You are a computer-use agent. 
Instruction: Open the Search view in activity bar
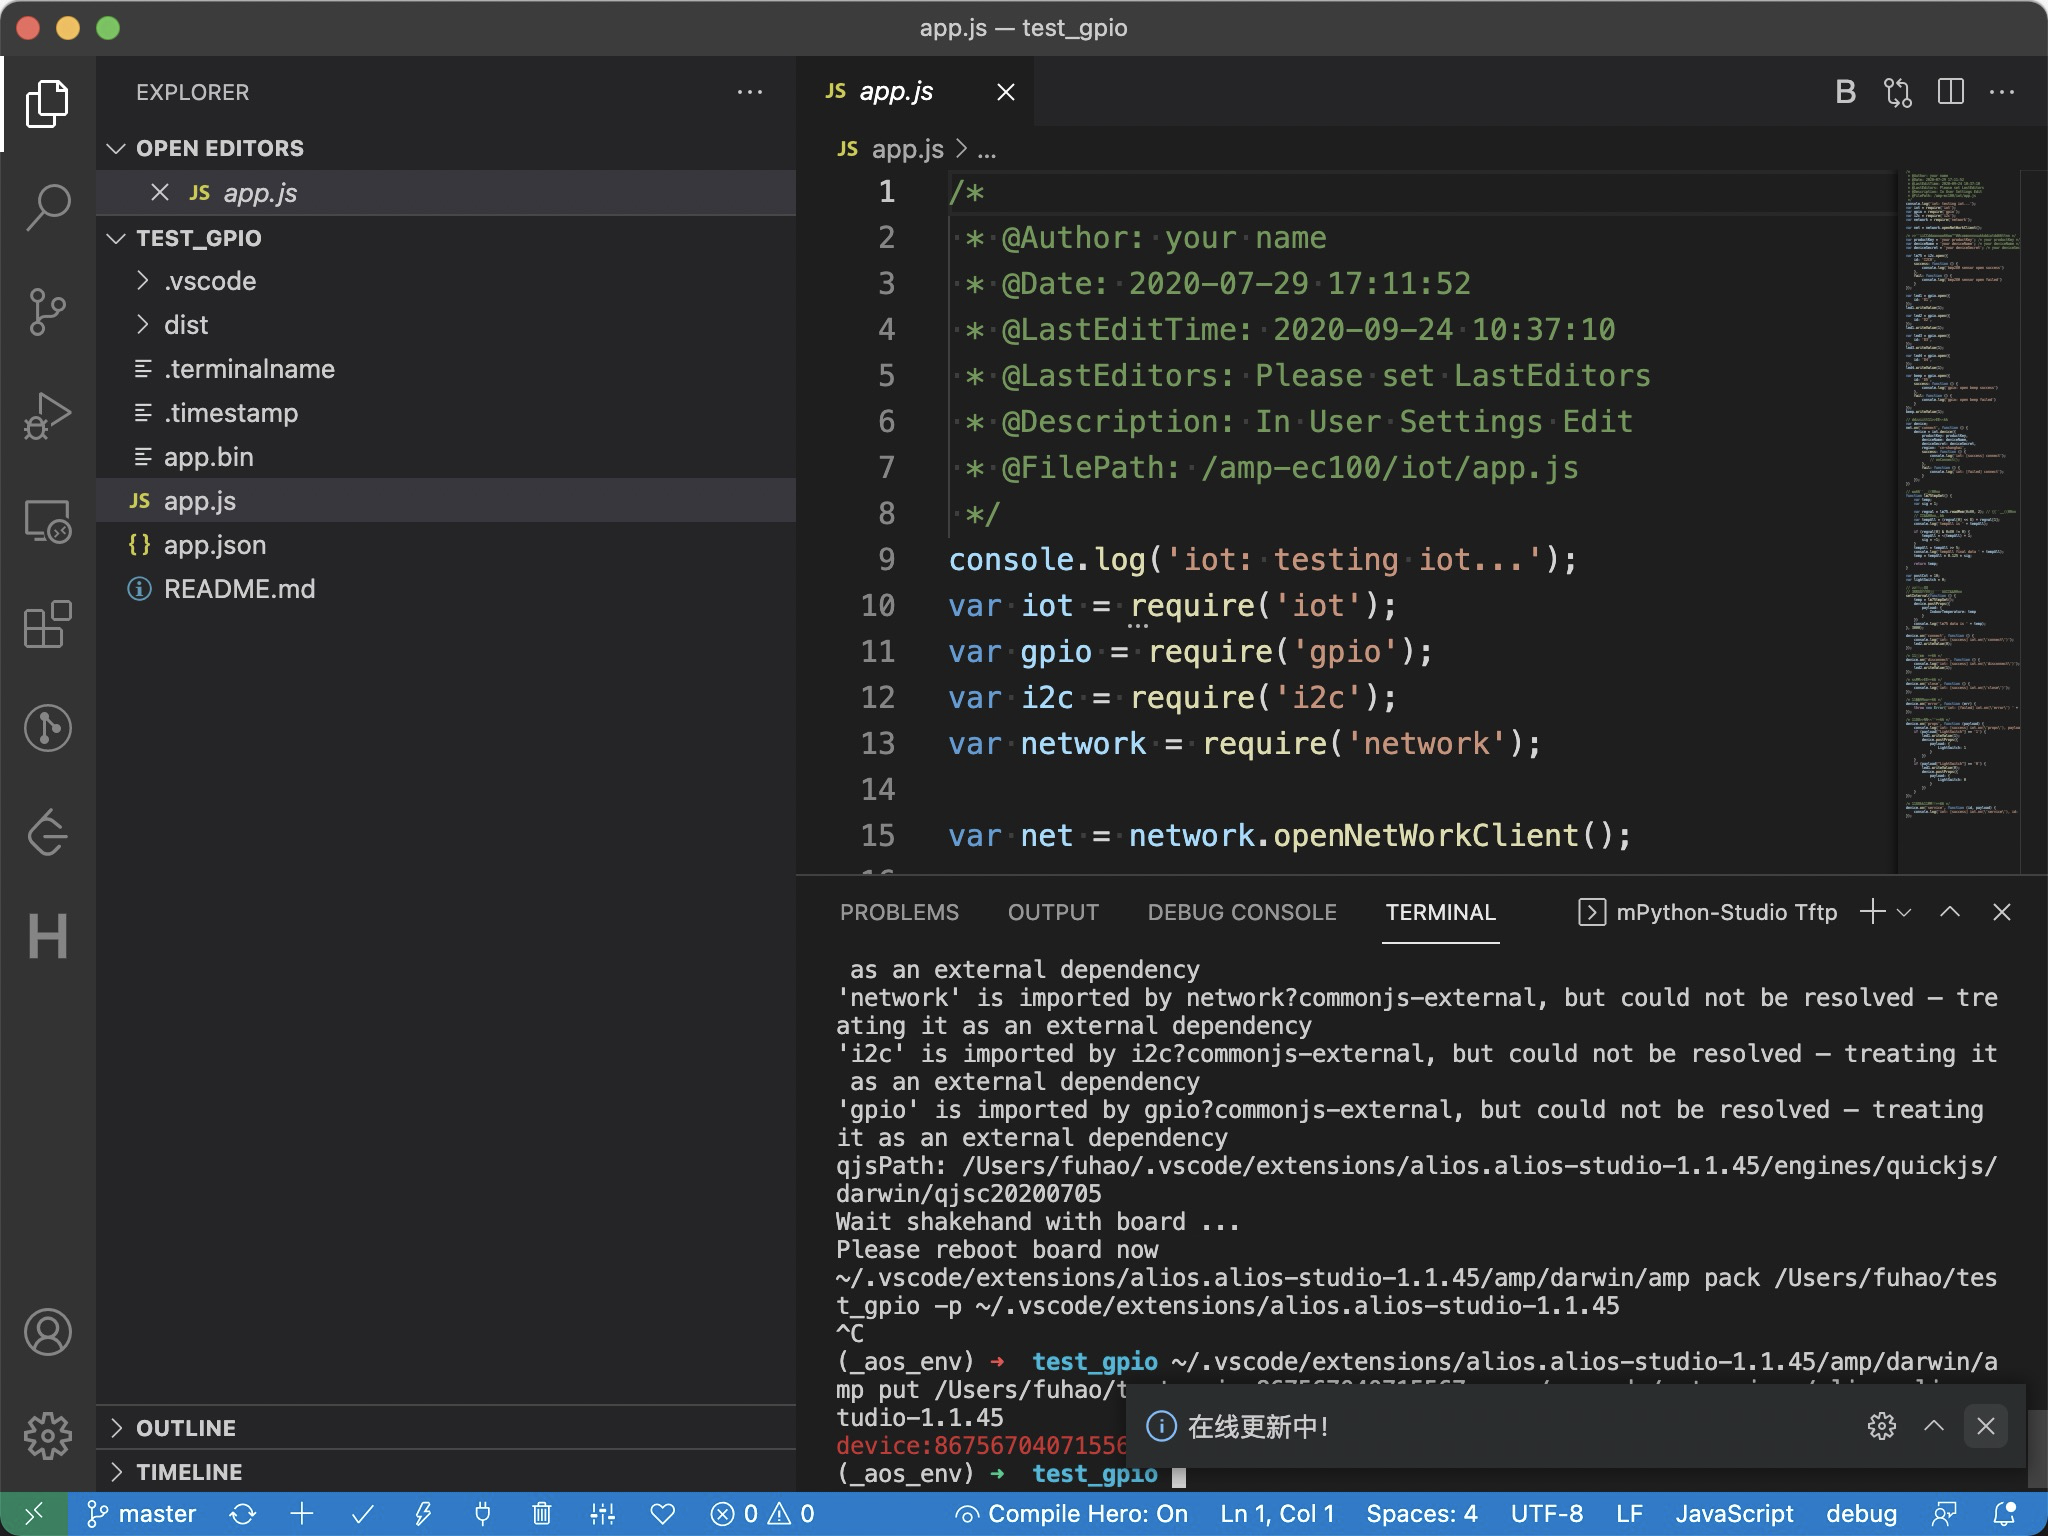click(x=47, y=207)
